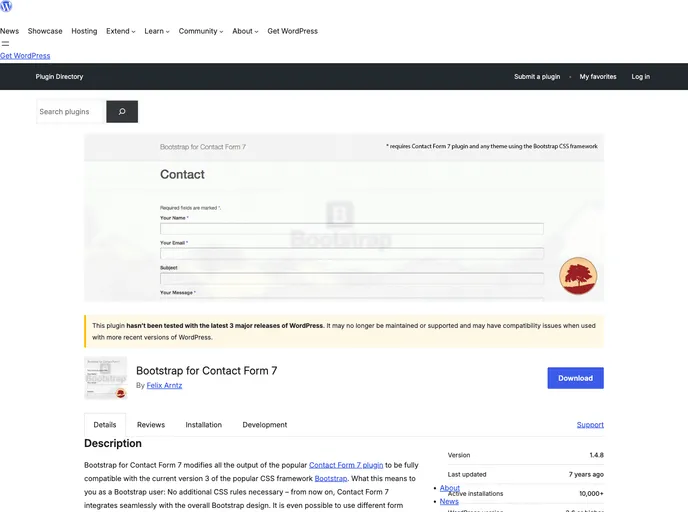
Task: Switch to the Installation tab
Action: [204, 425]
